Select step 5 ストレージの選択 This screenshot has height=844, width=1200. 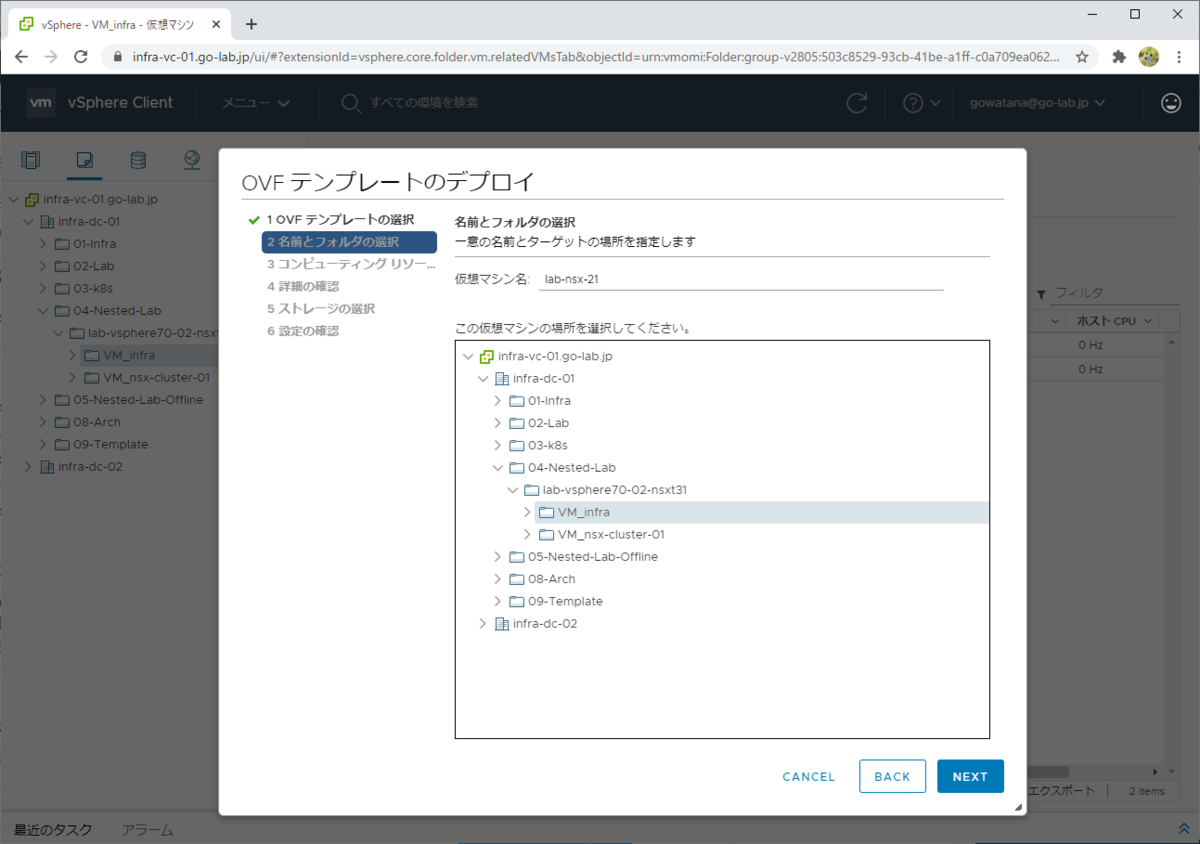click(x=321, y=309)
